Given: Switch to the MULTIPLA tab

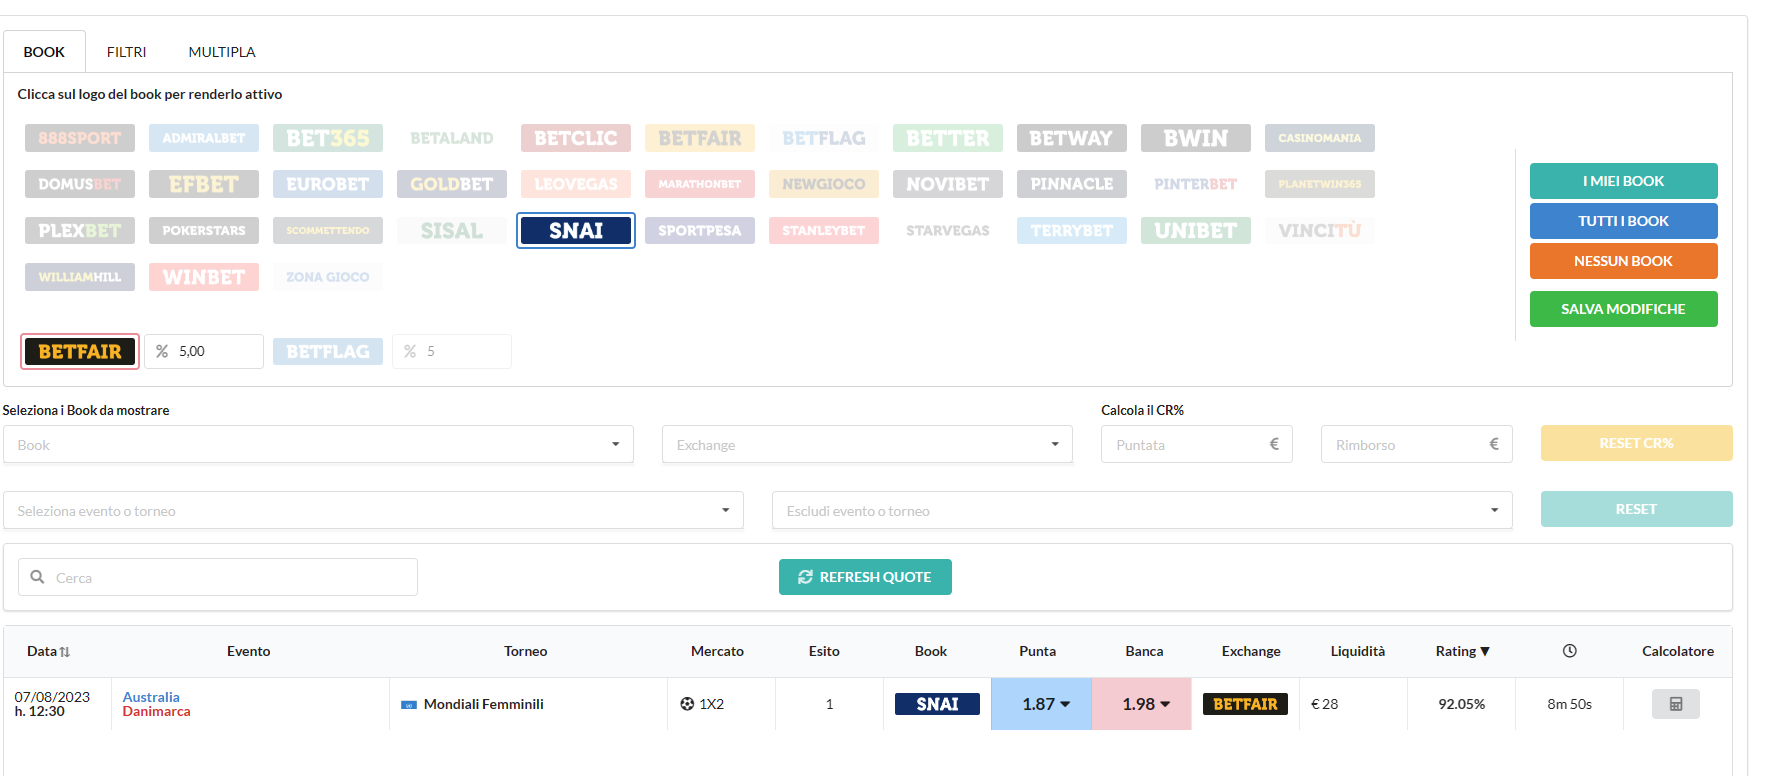Looking at the screenshot, I should 222,52.
